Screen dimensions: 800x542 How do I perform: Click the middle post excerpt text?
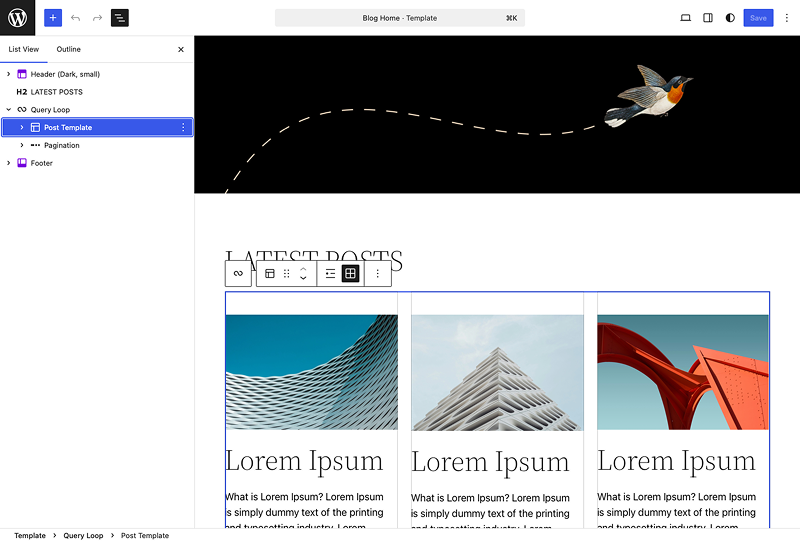pos(491,512)
